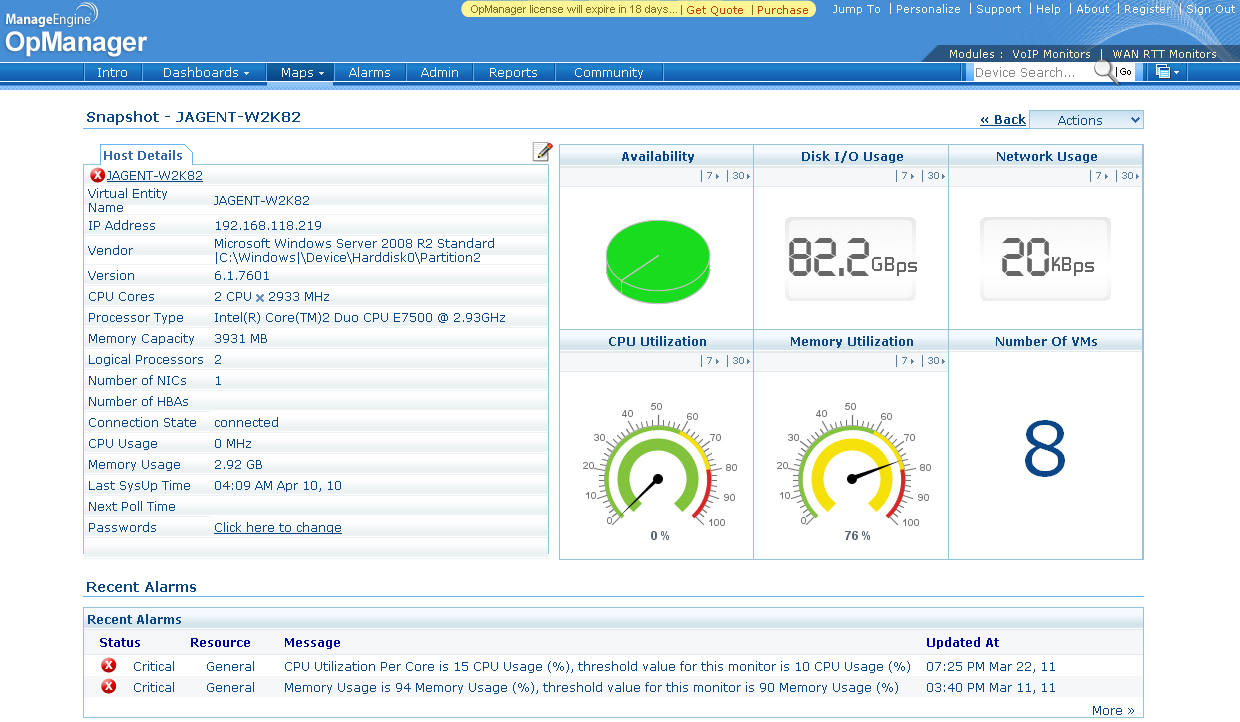This screenshot has width=1240, height=722.
Task: Click the magnifying glass search icon
Action: (1103, 72)
